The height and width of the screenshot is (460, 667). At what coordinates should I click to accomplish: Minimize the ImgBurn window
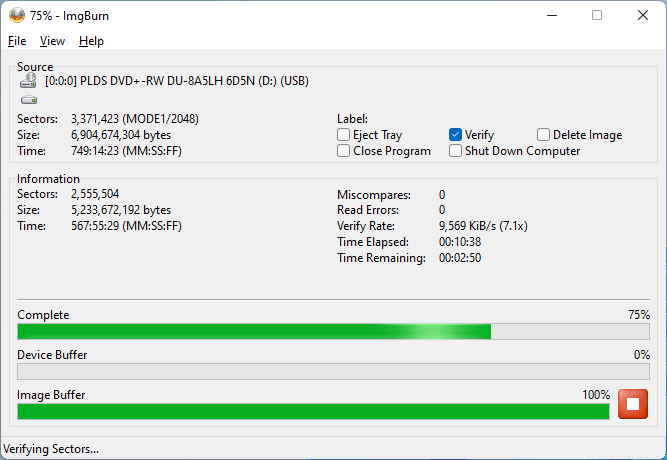coord(550,15)
